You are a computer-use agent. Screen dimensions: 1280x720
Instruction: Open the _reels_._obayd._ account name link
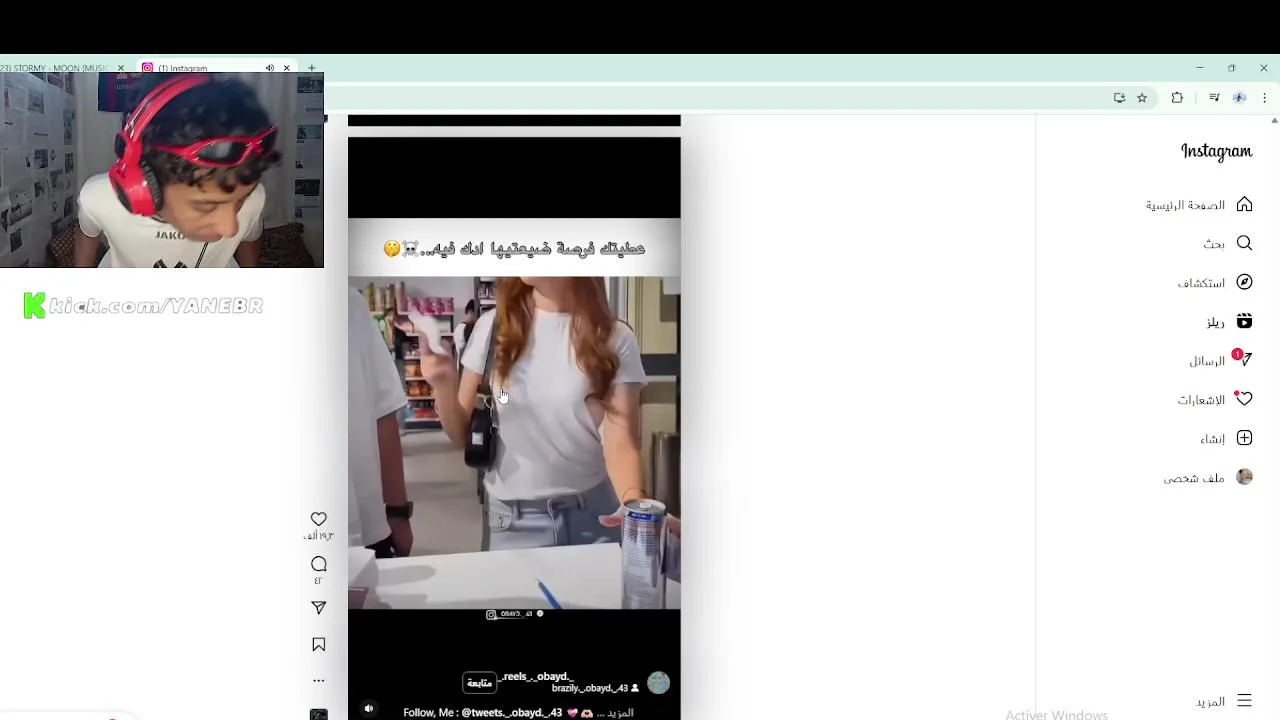point(538,677)
